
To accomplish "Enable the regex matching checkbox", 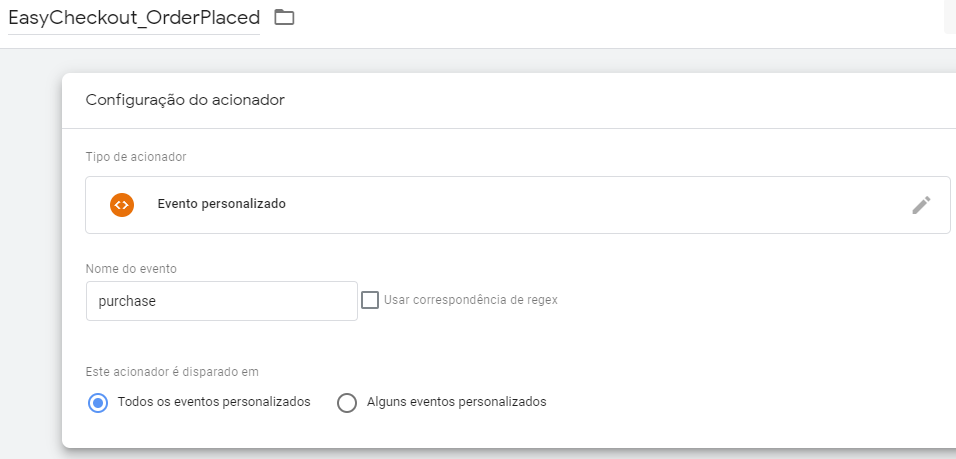I will pyautogui.click(x=369, y=300).
